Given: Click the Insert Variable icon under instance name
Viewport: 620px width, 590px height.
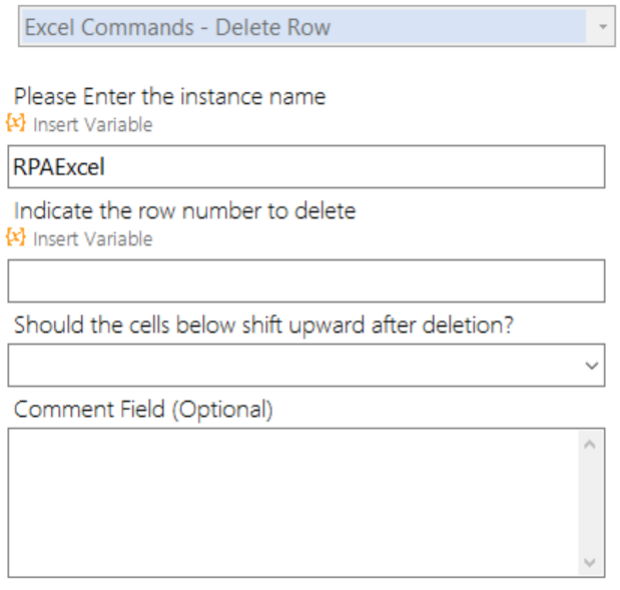Looking at the screenshot, I should click(x=16, y=123).
